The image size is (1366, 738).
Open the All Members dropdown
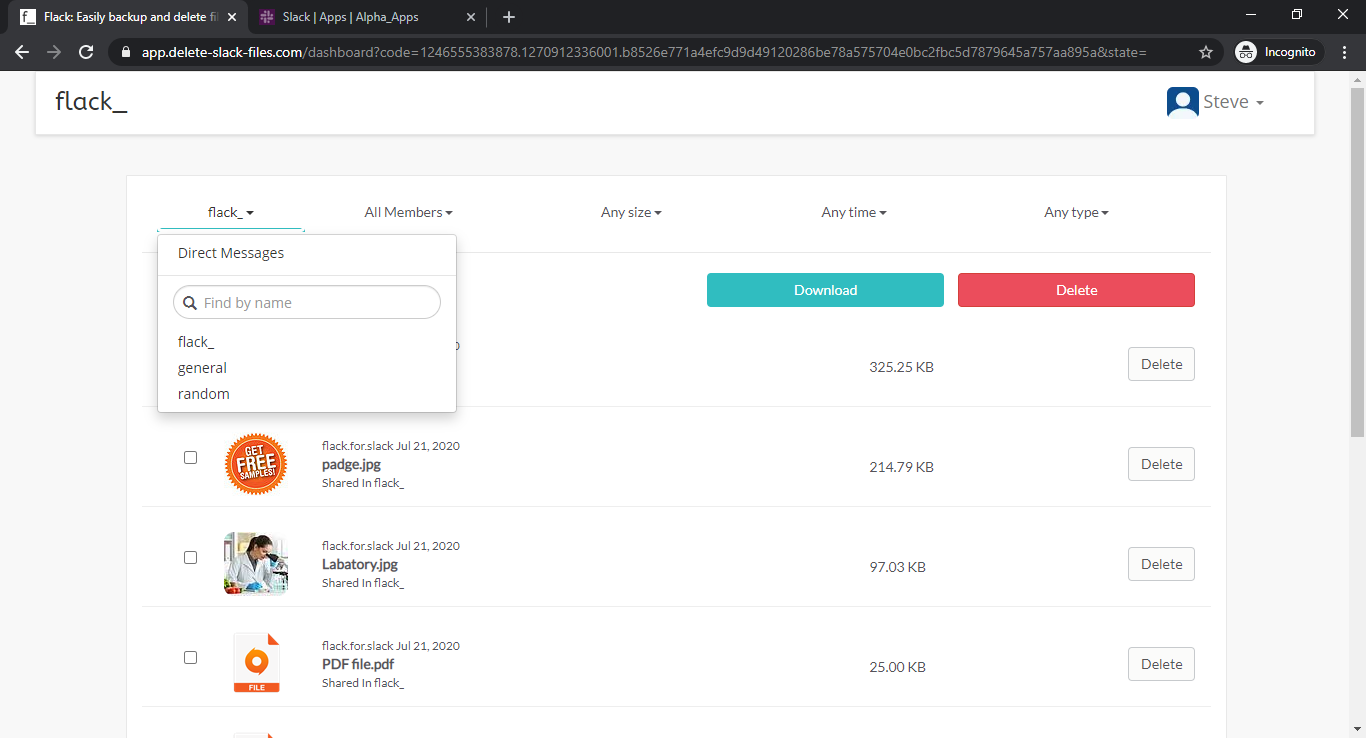408,212
